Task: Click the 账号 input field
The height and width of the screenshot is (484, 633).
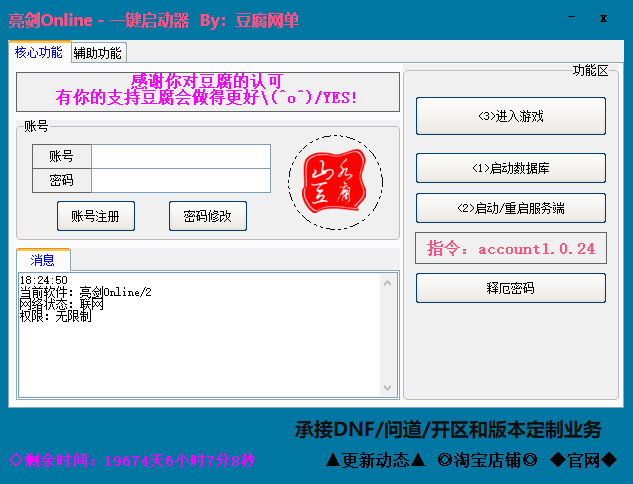Action: click(181, 156)
